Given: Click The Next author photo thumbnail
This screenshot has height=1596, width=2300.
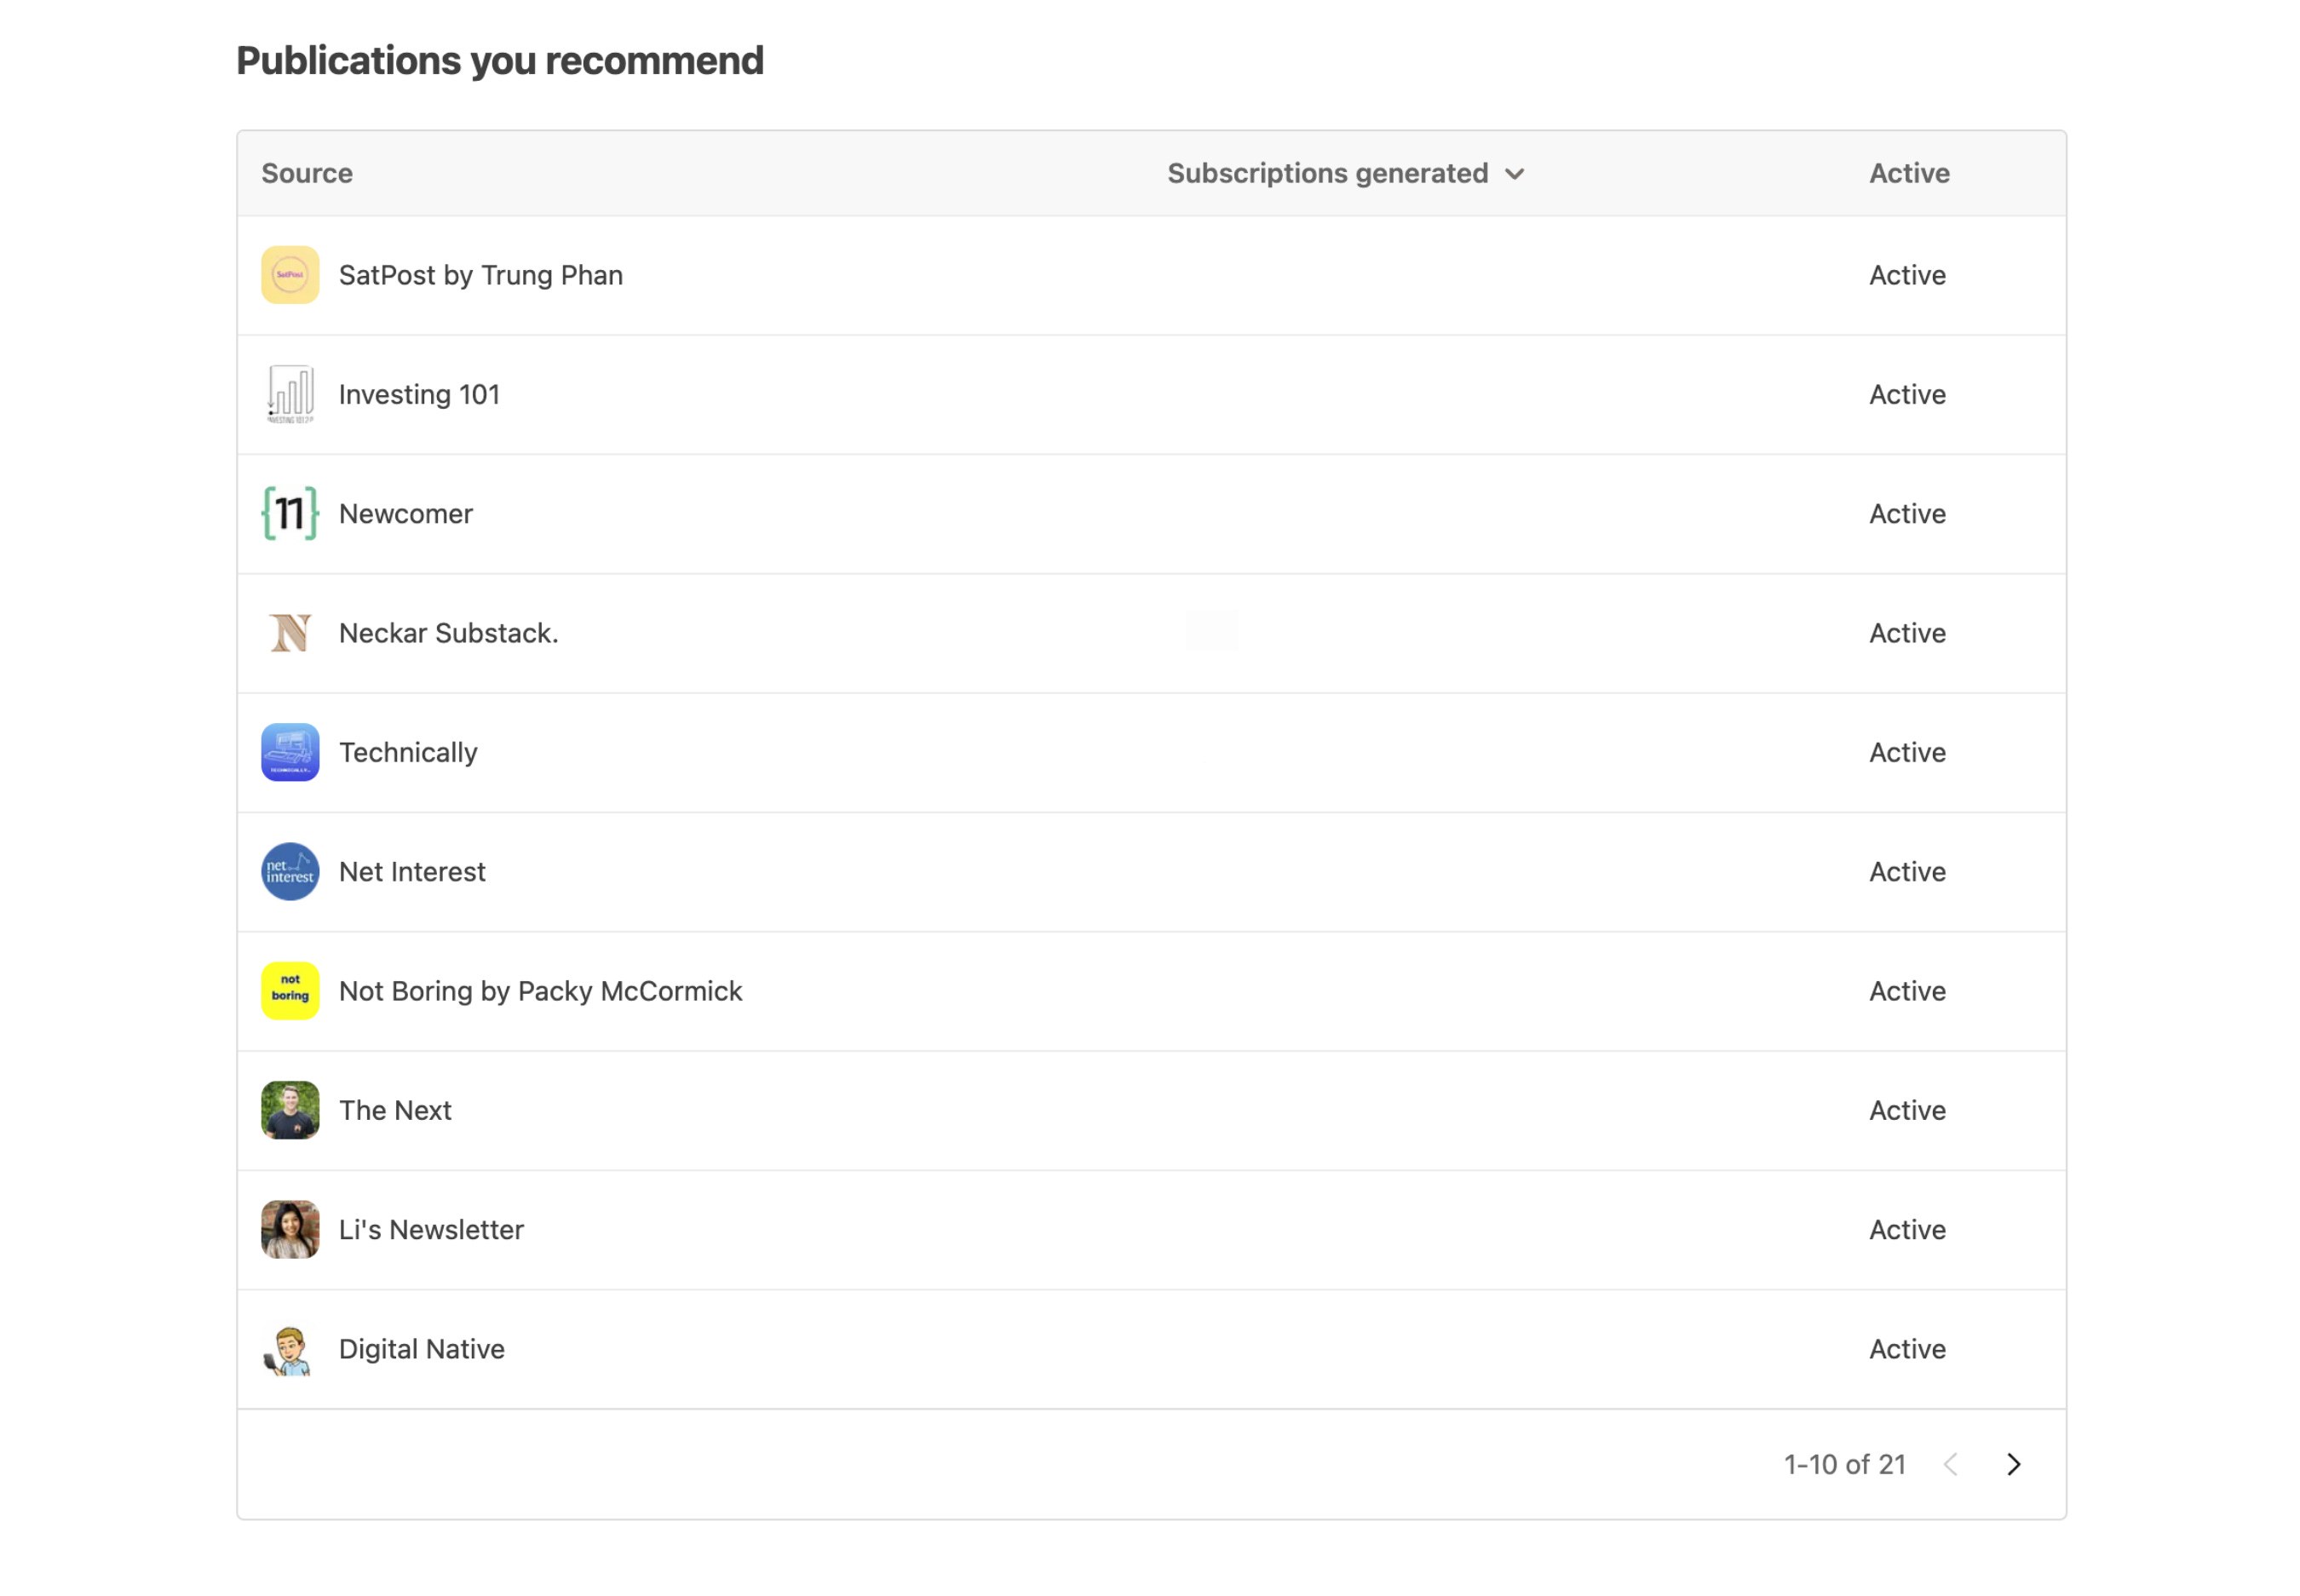Looking at the screenshot, I should pos(290,1110).
